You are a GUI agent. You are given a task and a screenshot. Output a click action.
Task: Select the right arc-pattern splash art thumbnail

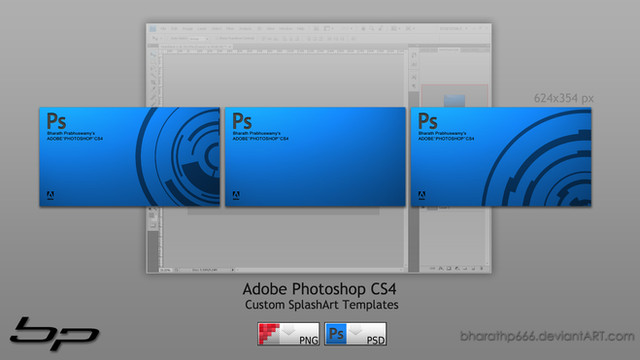(x=501, y=157)
